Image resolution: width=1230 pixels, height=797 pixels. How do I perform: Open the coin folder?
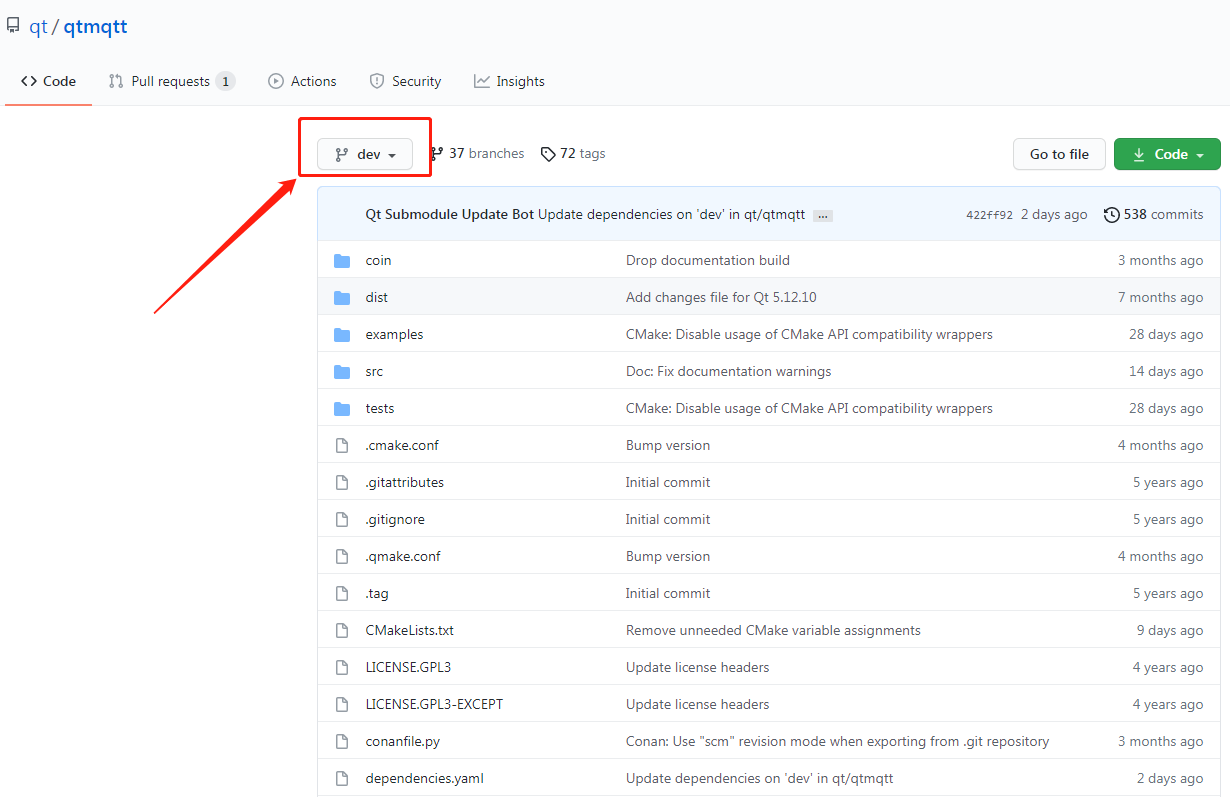(378, 261)
